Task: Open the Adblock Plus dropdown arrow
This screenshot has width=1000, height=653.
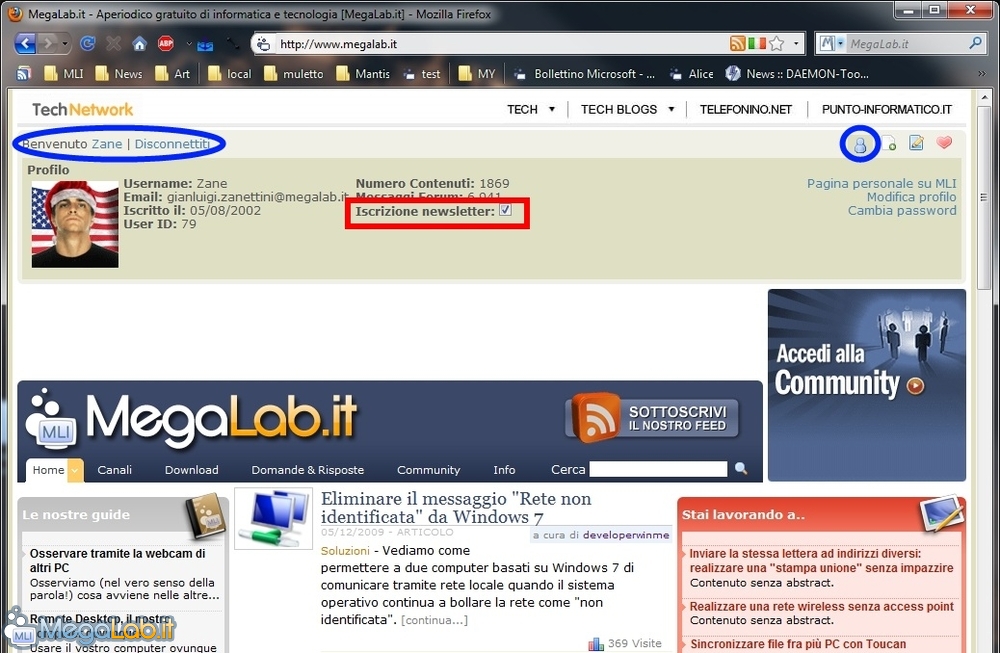Action: click(189, 44)
